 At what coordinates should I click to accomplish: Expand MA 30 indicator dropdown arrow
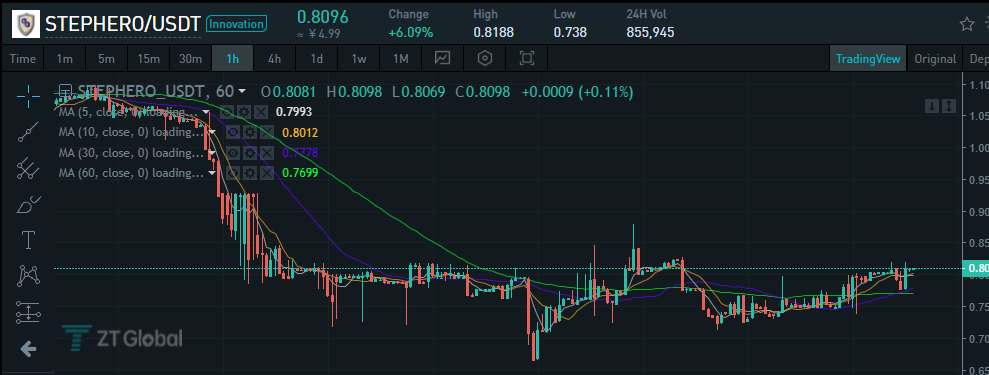213,153
